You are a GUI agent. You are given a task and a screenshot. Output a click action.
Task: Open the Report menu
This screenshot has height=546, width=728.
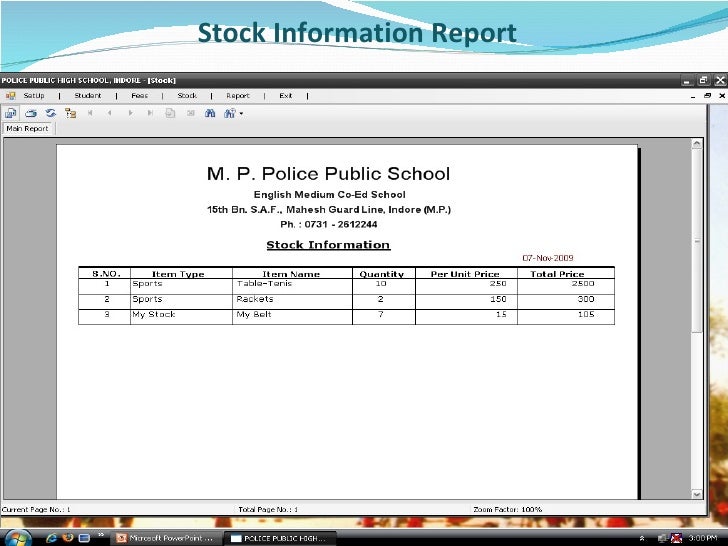point(238,95)
